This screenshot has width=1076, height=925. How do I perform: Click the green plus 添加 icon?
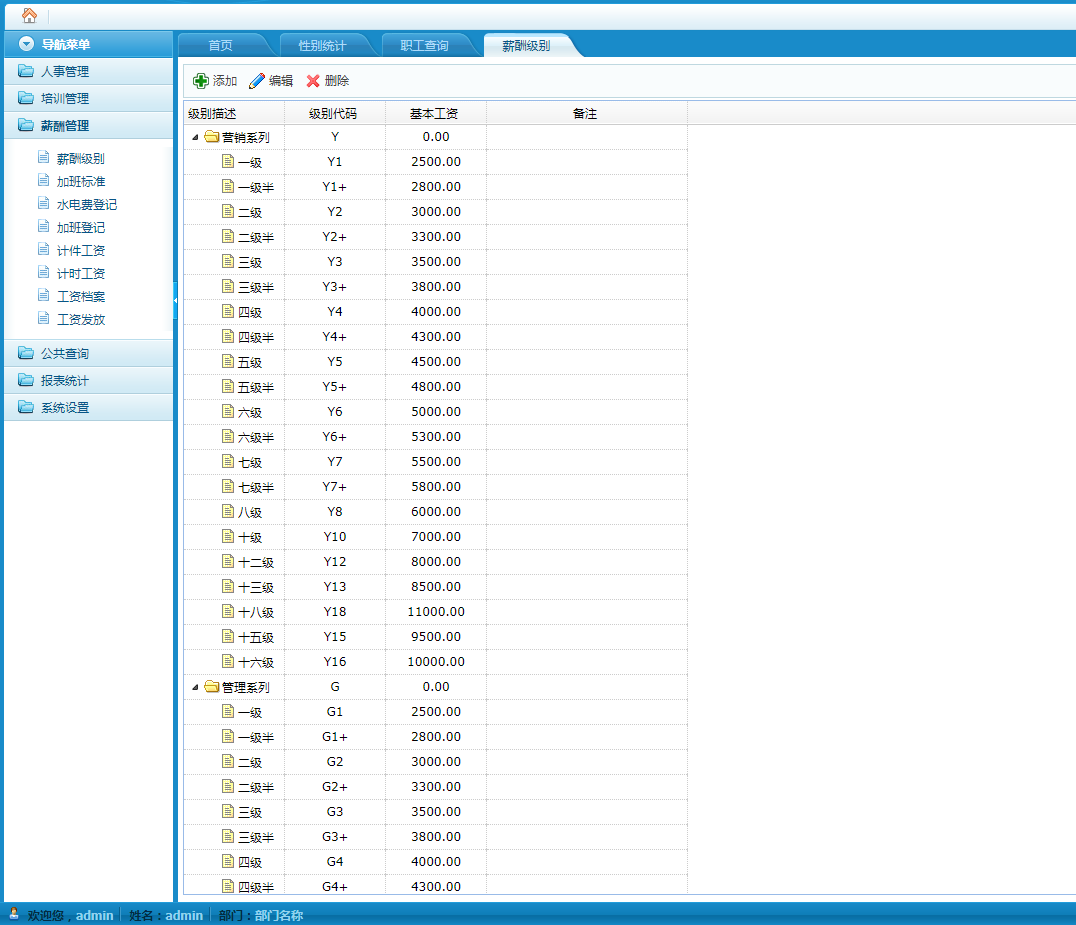coord(200,81)
